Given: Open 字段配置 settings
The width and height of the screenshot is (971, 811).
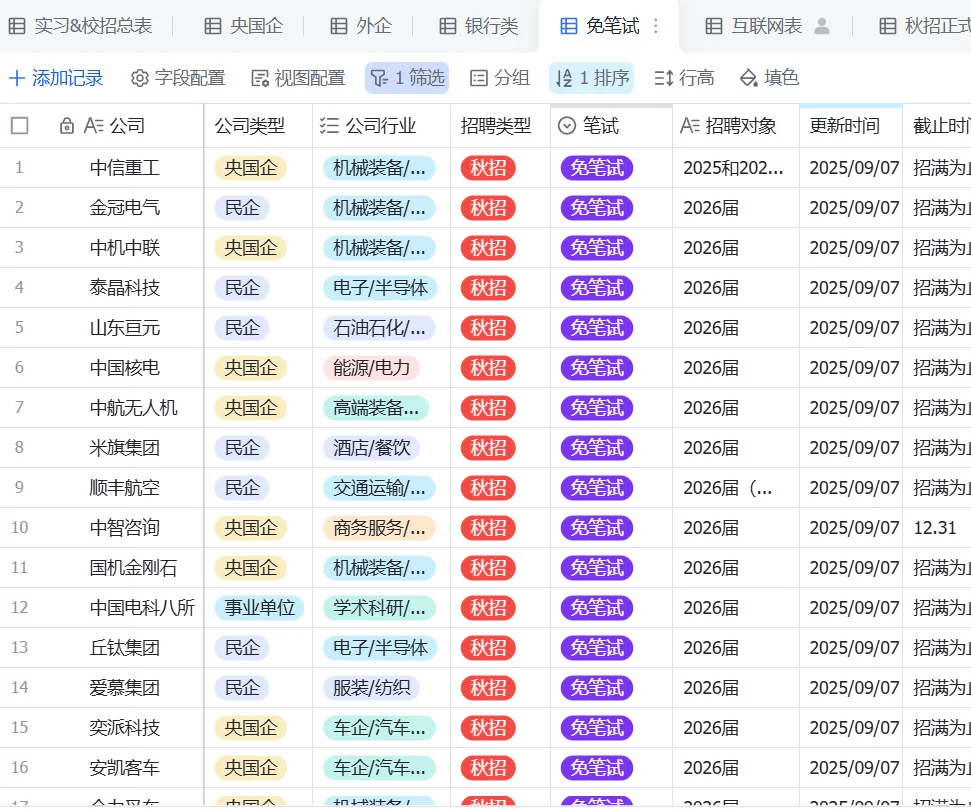Looking at the screenshot, I should click(178, 78).
